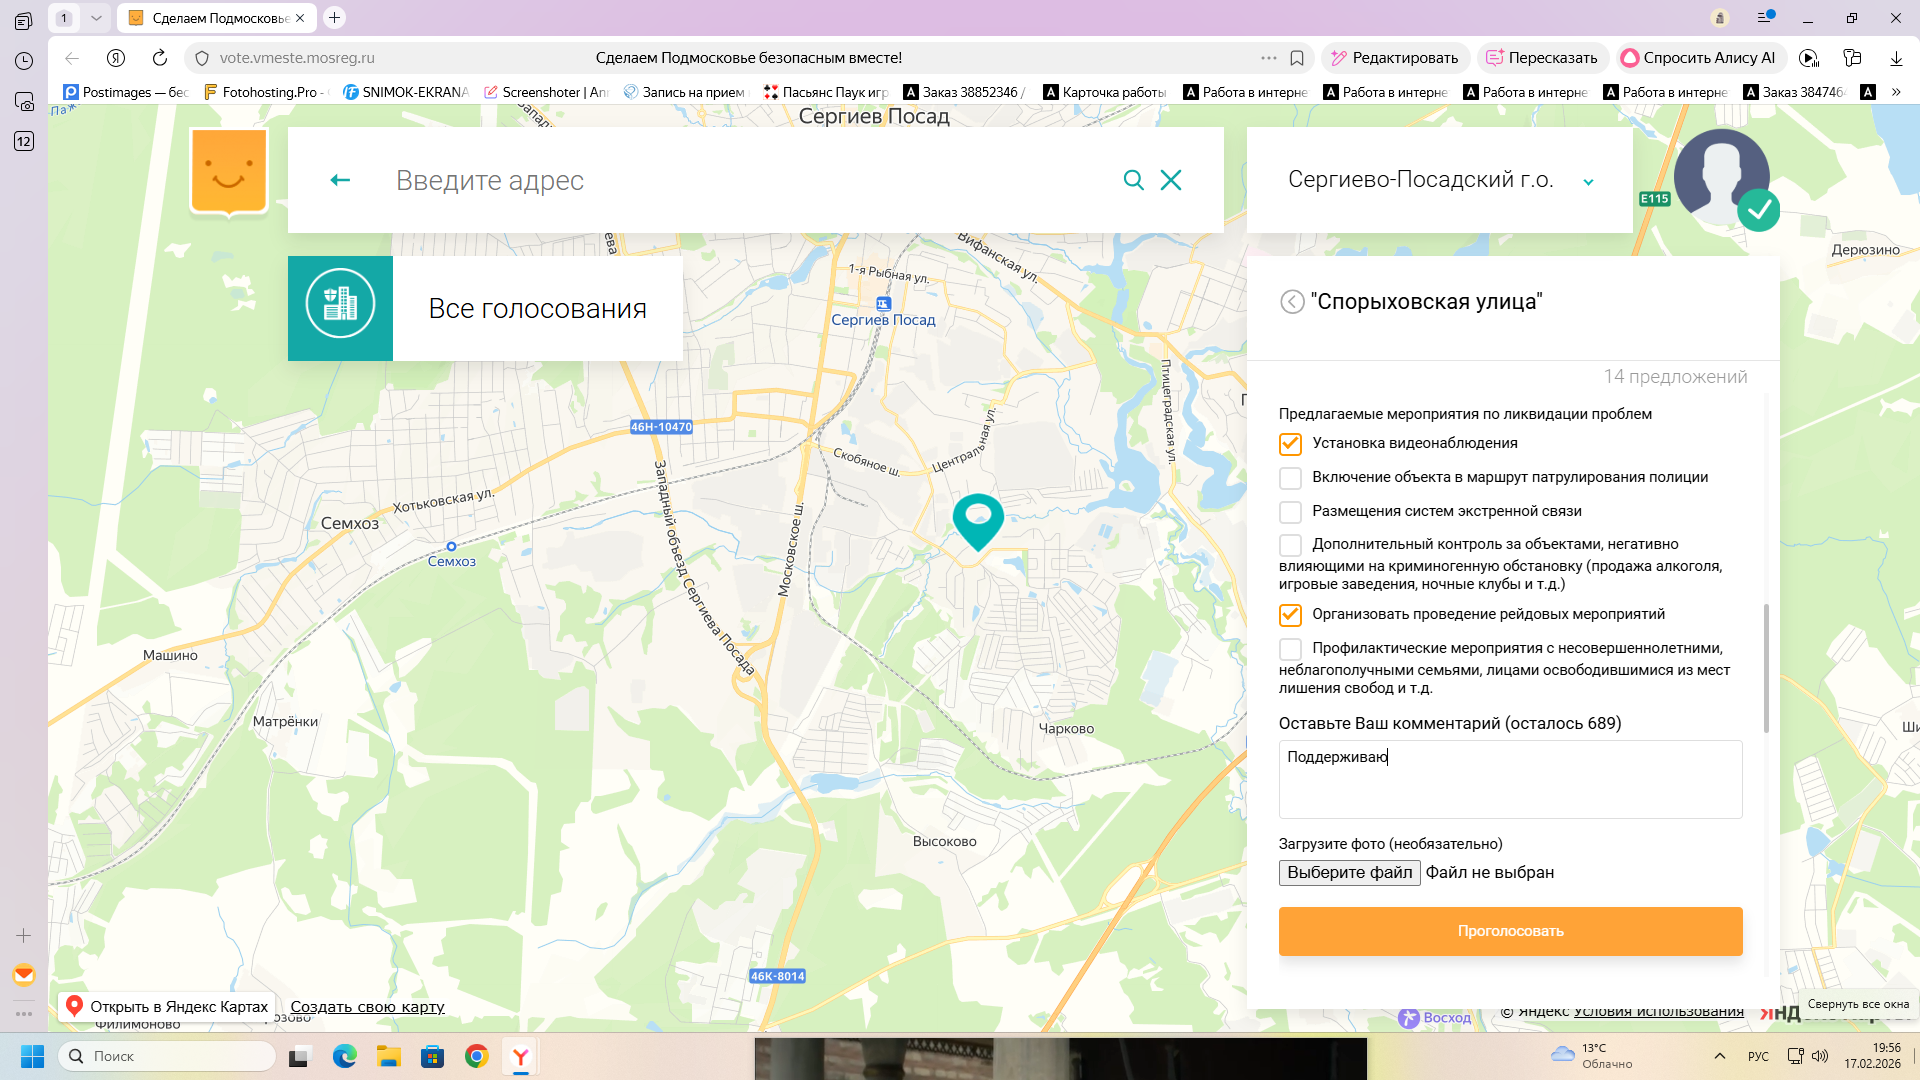Expand the Сергиево-Посадский г.о. dropdown

tap(1588, 181)
